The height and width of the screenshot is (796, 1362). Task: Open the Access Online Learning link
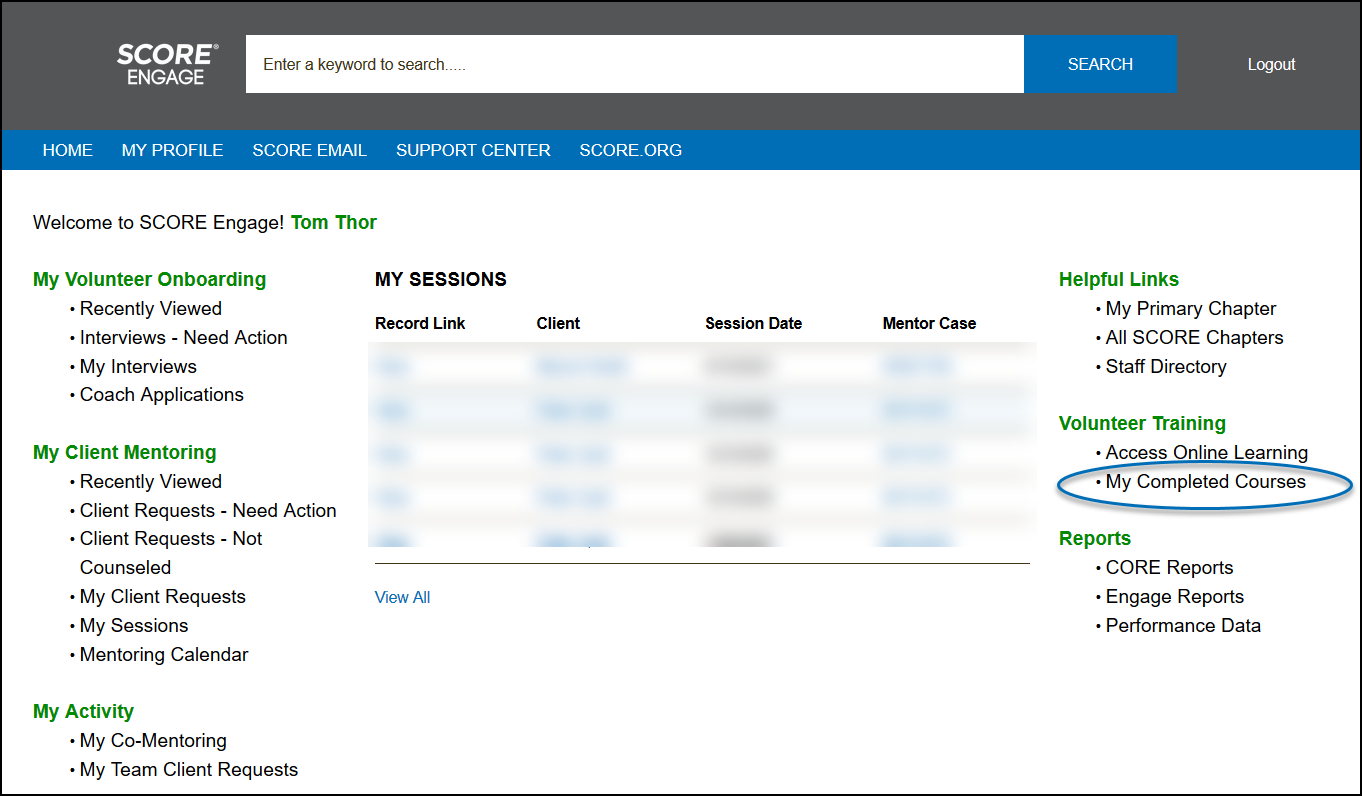point(1207,453)
